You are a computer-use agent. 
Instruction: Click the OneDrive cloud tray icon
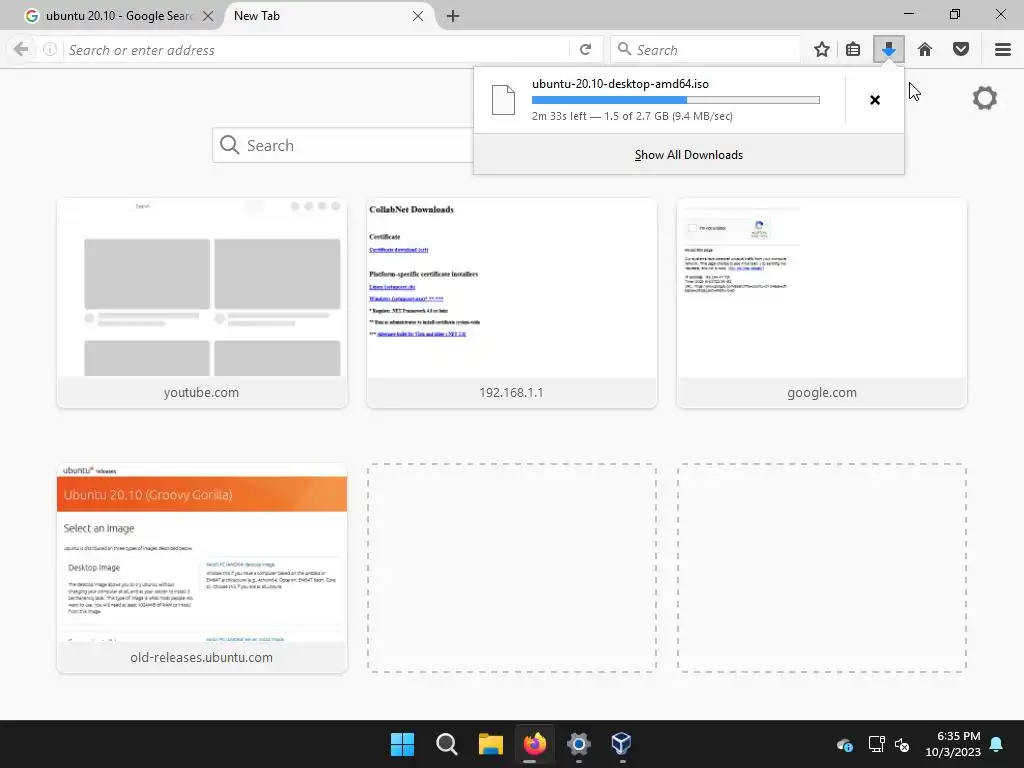click(x=845, y=744)
